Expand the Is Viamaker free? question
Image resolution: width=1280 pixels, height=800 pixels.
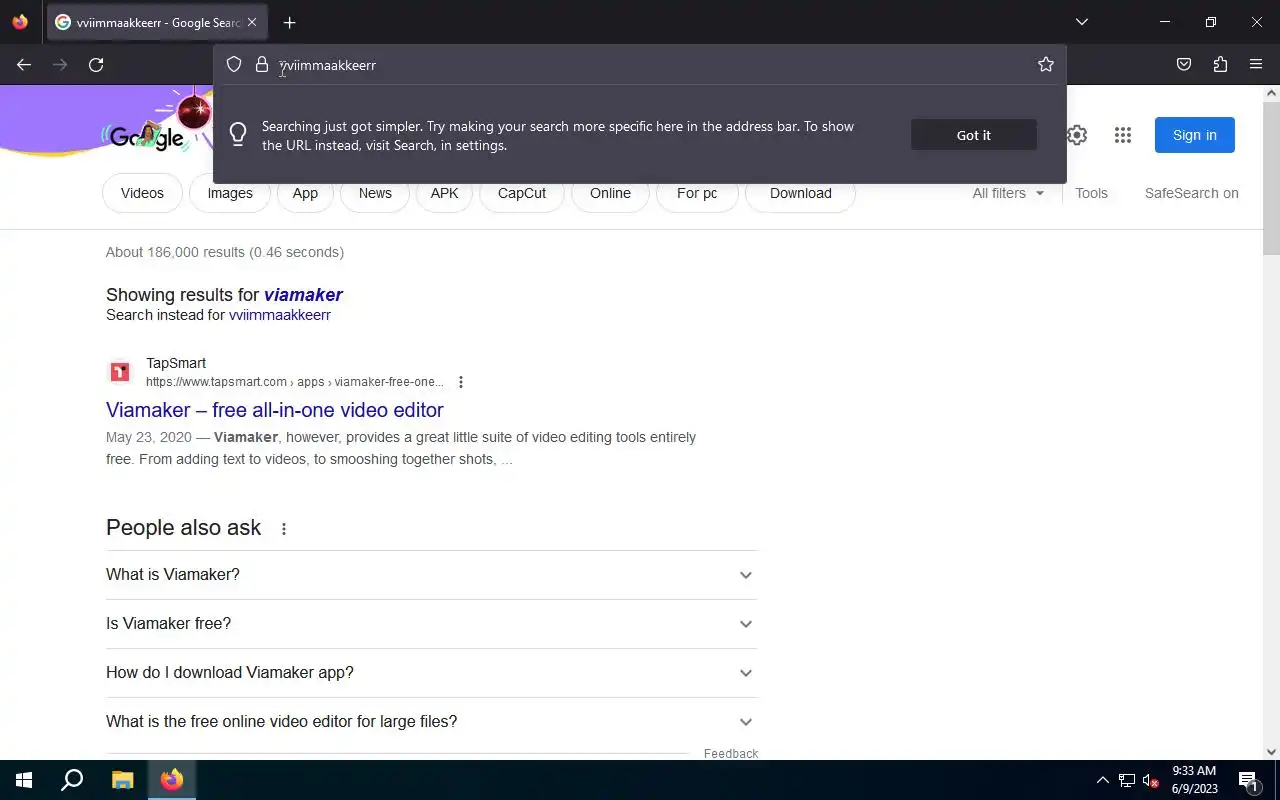pos(431,624)
